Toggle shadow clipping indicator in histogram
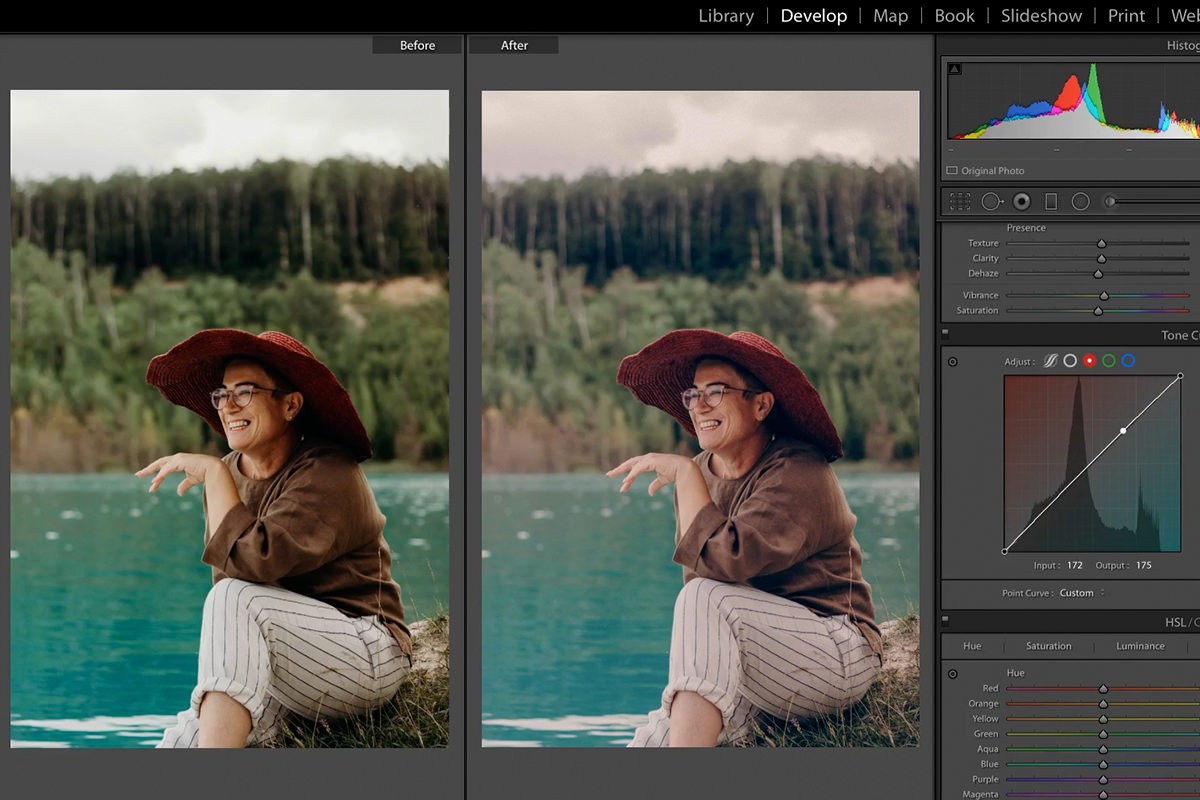Image resolution: width=1200 pixels, height=800 pixels. pyautogui.click(x=954, y=69)
